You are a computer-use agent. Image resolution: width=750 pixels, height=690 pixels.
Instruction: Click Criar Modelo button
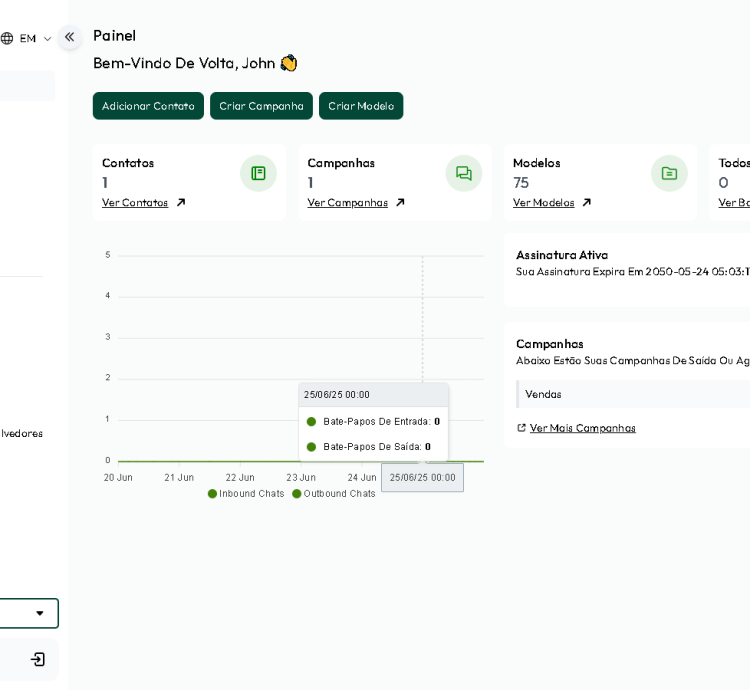pos(361,106)
